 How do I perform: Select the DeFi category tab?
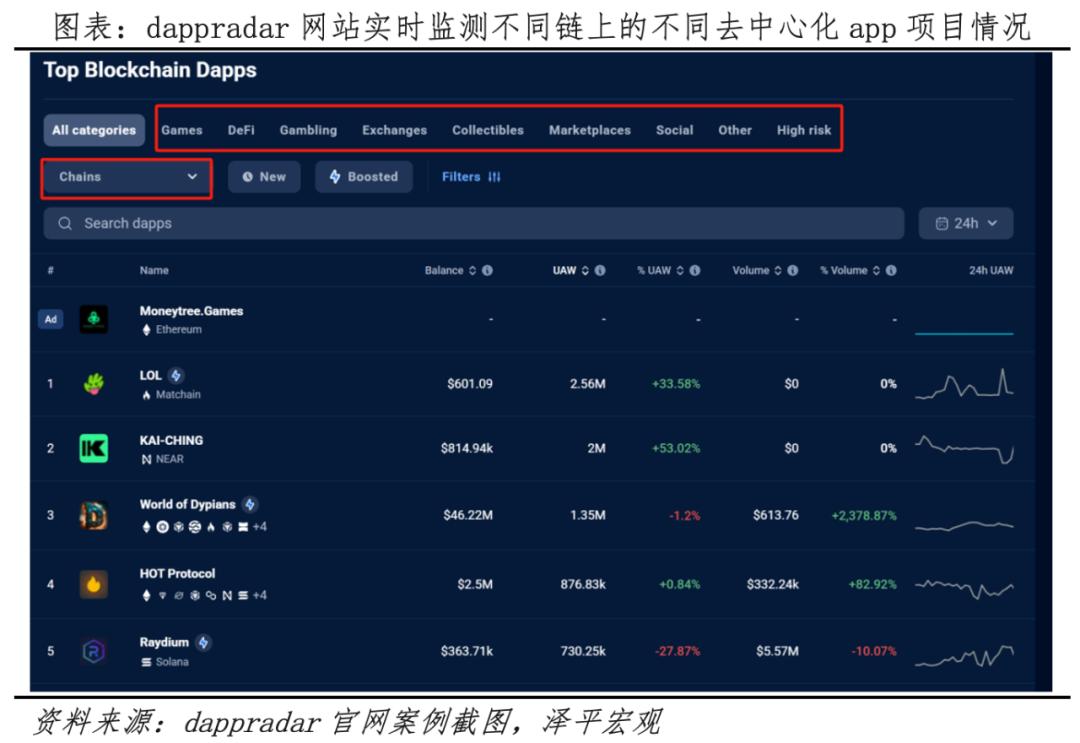tap(240, 130)
